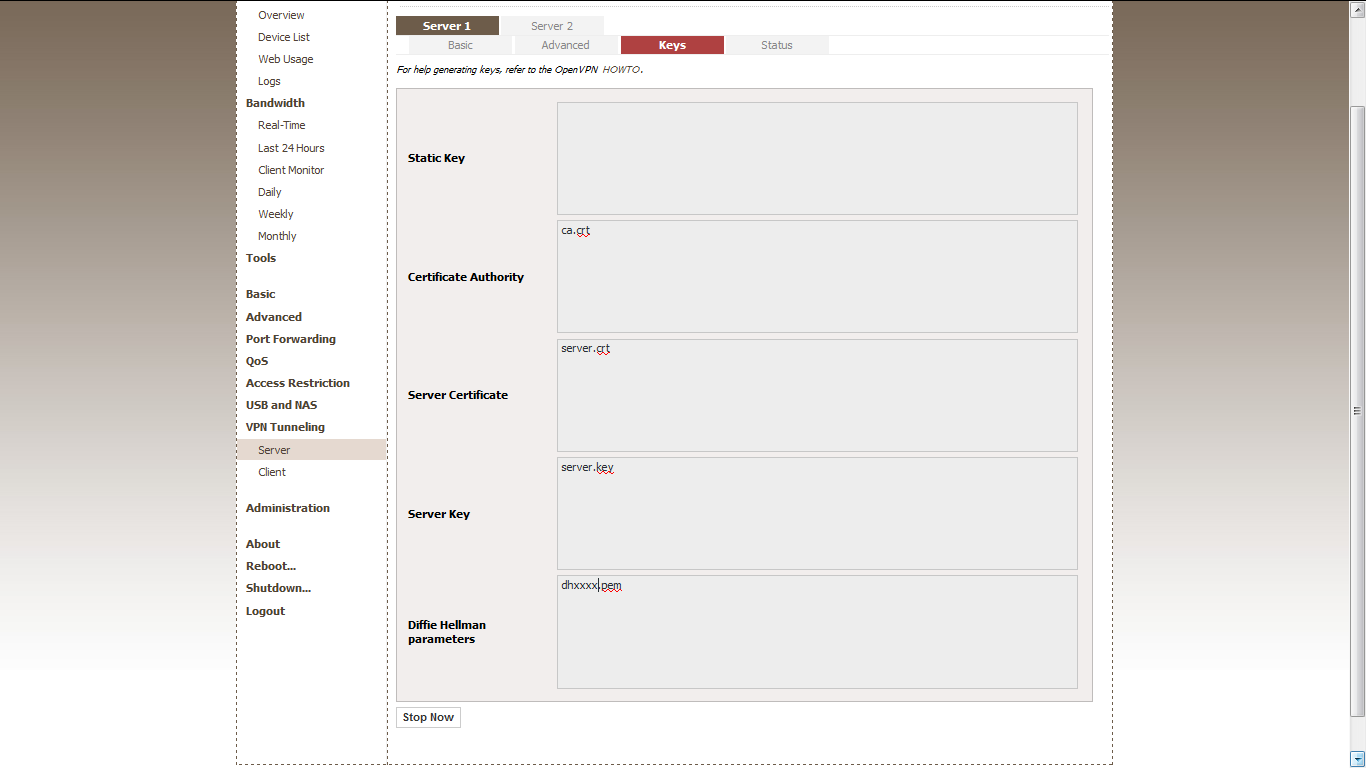
Task: Click the scrollbar down arrow
Action: coord(1357,759)
